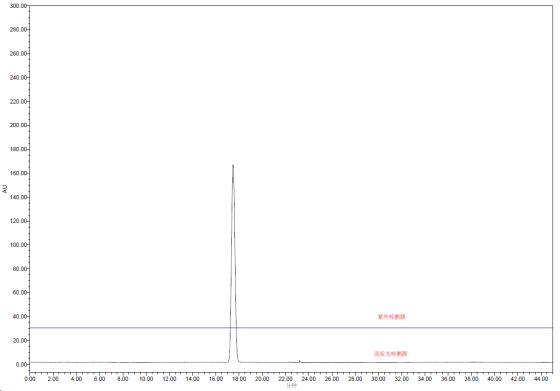Image resolution: width=560 pixels, height=391 pixels.
Task: Click the 300.00 y-axis tick label
Action: click(18, 6)
